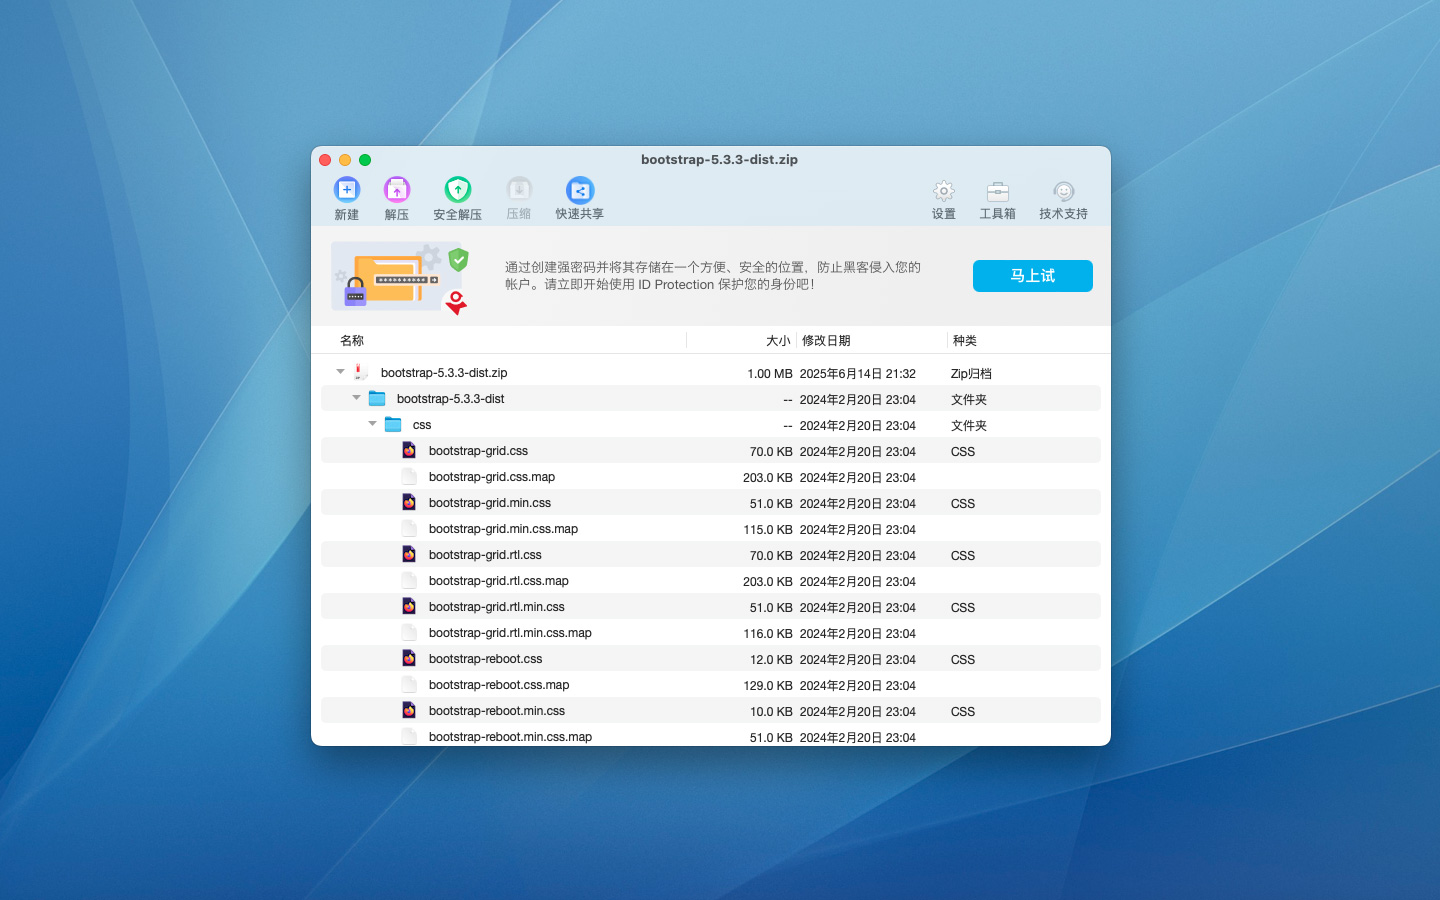The height and width of the screenshot is (900, 1440).
Task: Sort by the 大小 column header
Action: click(x=778, y=341)
